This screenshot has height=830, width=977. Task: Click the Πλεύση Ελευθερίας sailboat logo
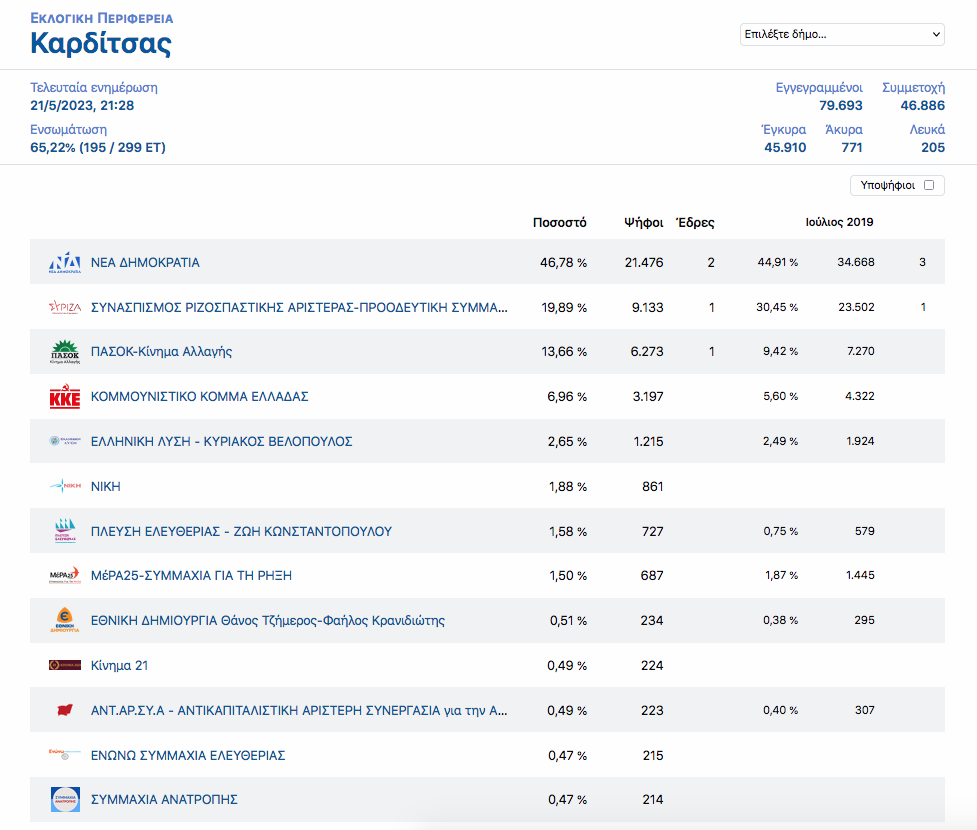[65, 531]
